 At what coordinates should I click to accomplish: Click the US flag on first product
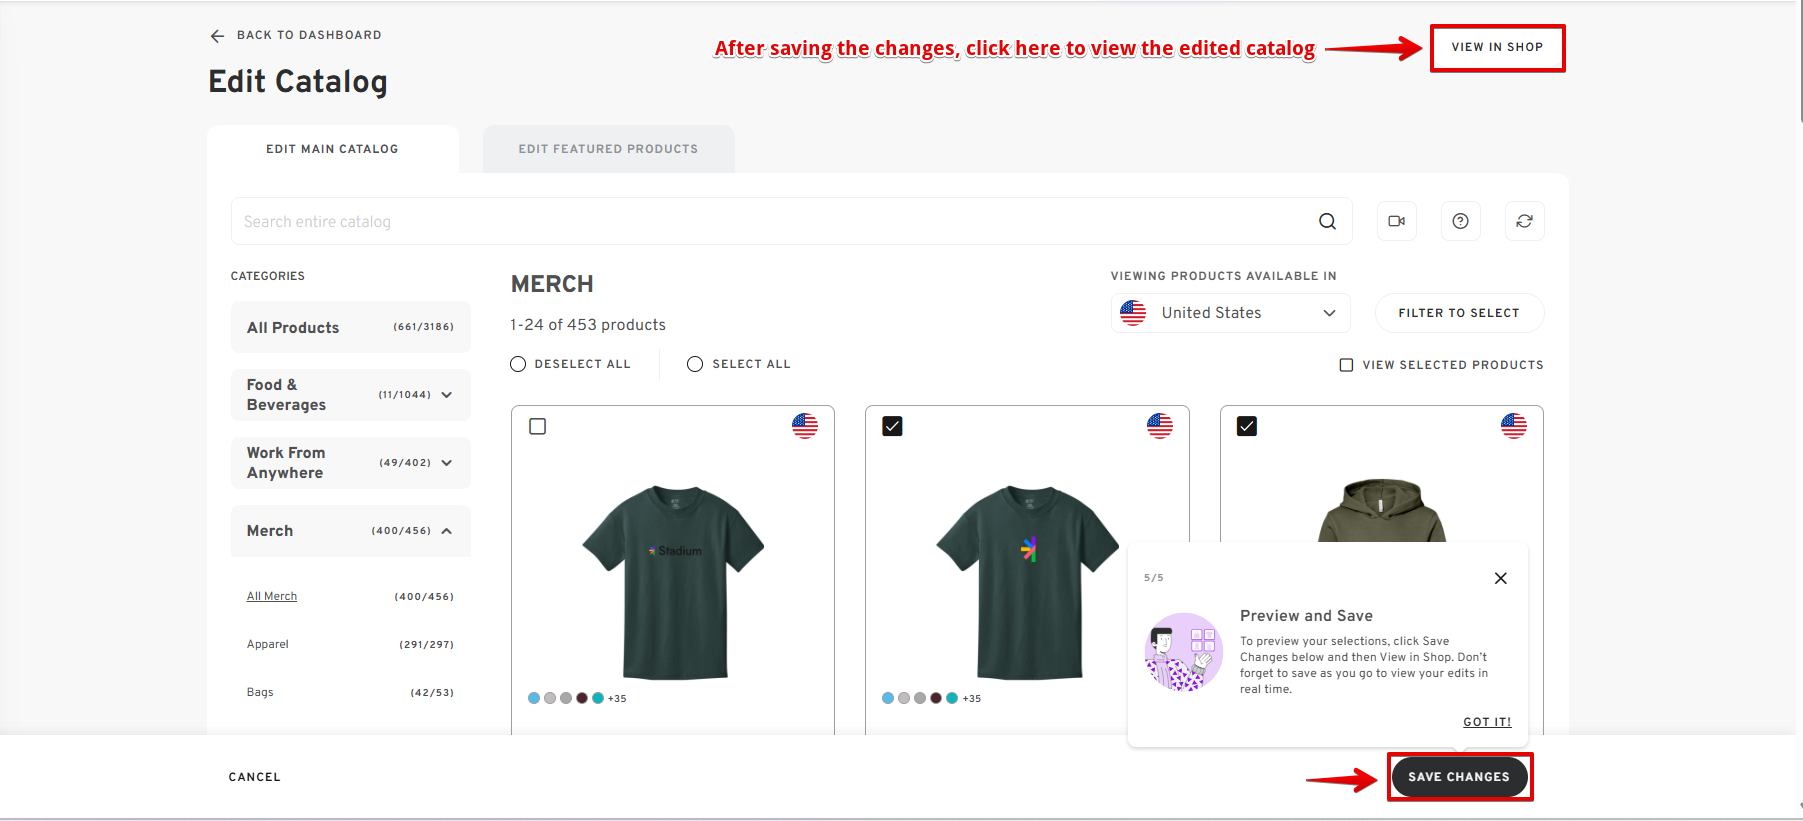805,426
